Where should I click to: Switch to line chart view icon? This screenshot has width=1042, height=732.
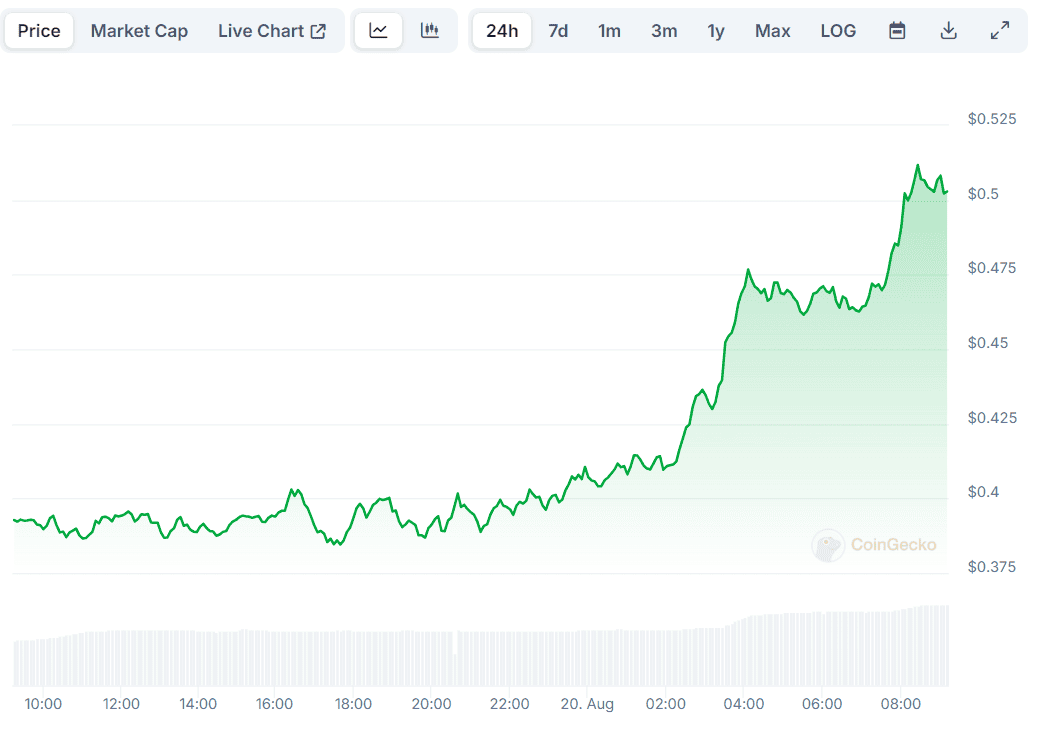(378, 31)
